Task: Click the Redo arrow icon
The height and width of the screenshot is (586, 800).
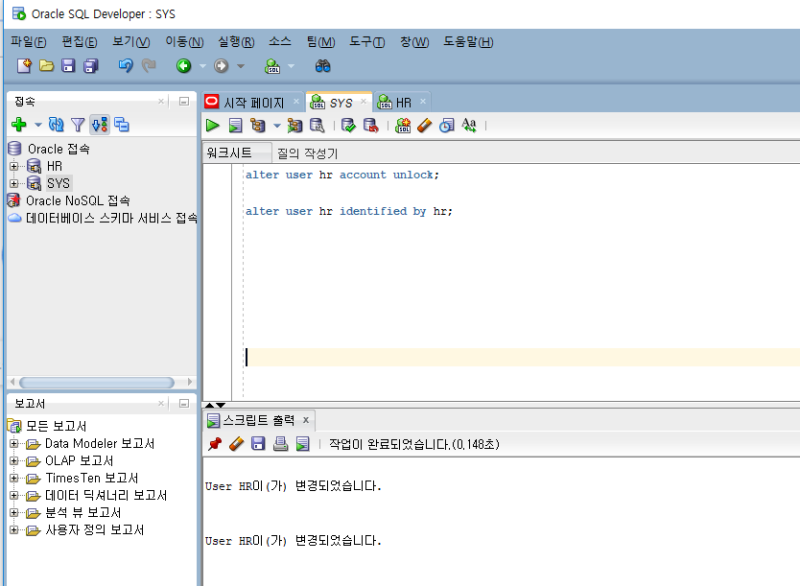Action: pos(148,66)
